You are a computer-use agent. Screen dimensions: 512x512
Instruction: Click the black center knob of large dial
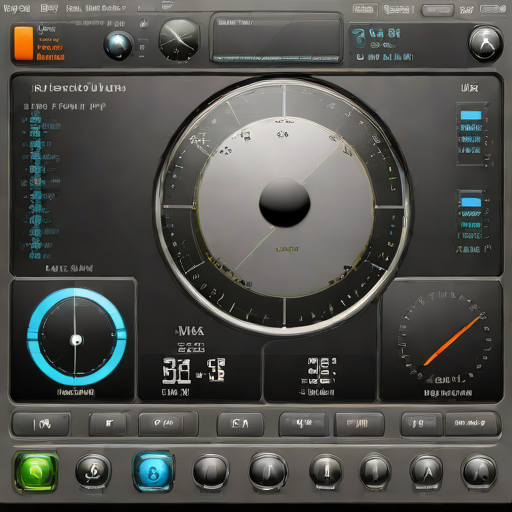click(x=284, y=203)
